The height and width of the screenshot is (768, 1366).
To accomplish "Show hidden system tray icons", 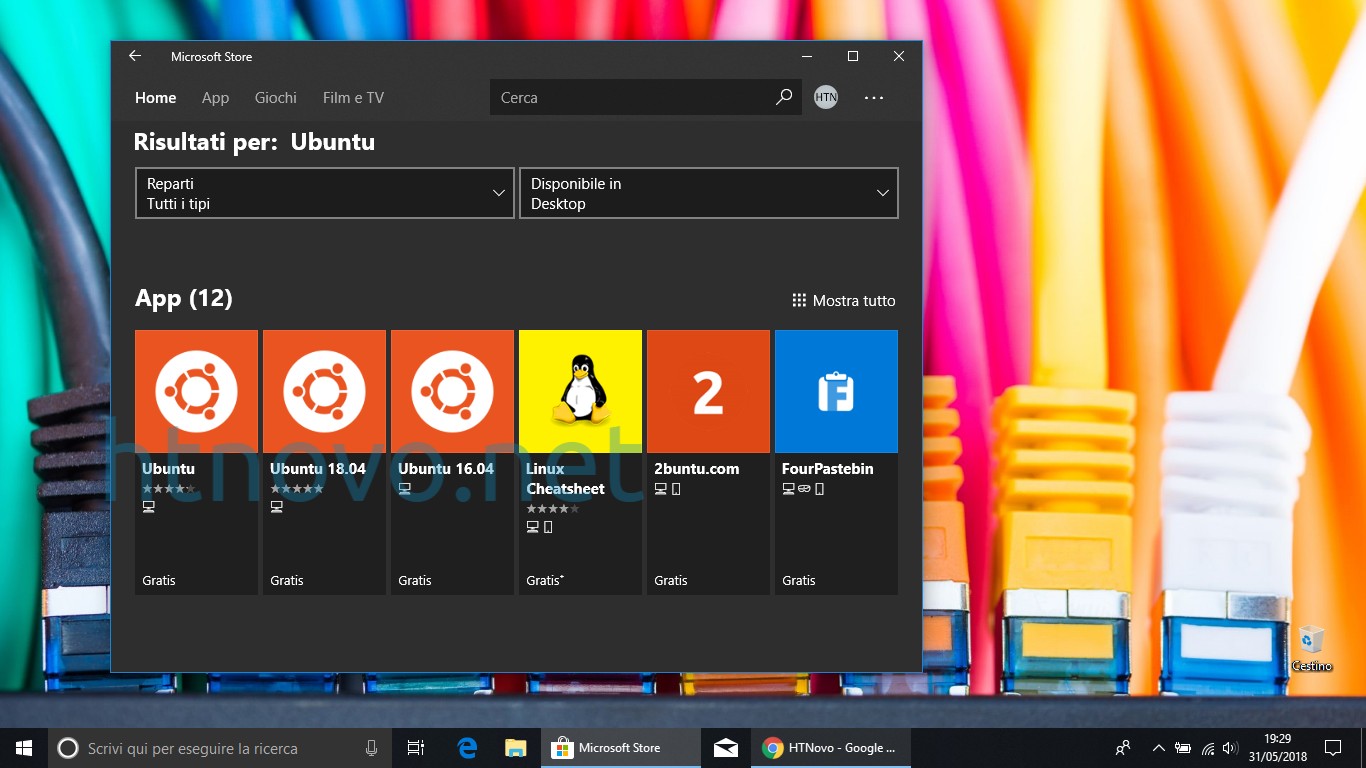I will click(x=1159, y=748).
